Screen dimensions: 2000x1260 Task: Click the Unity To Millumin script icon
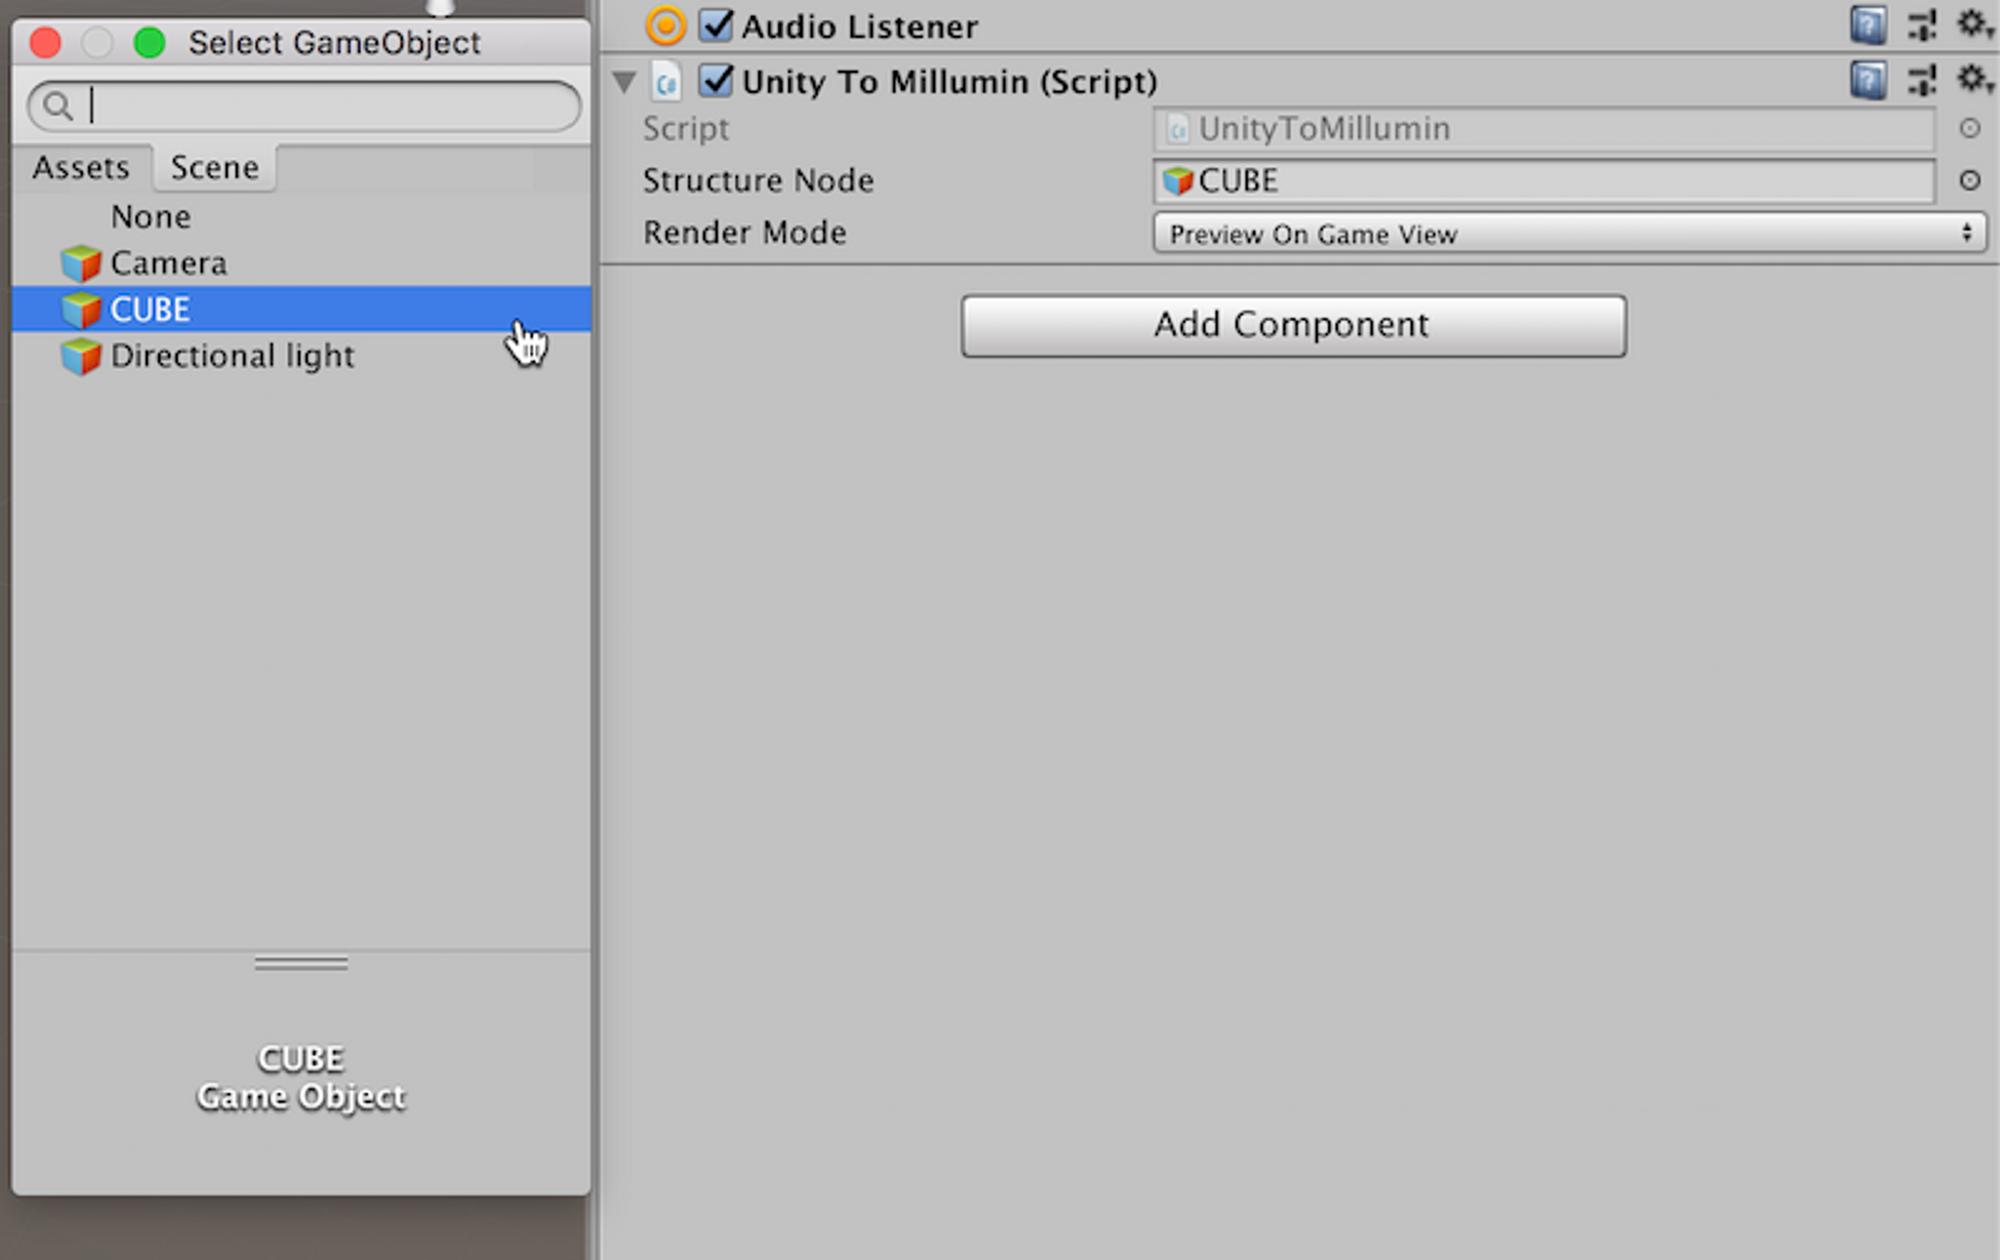666,81
